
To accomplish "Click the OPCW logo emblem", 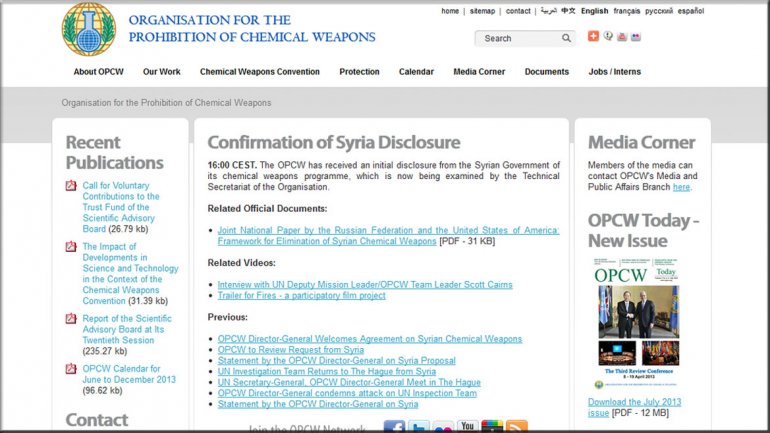I will coord(89,29).
